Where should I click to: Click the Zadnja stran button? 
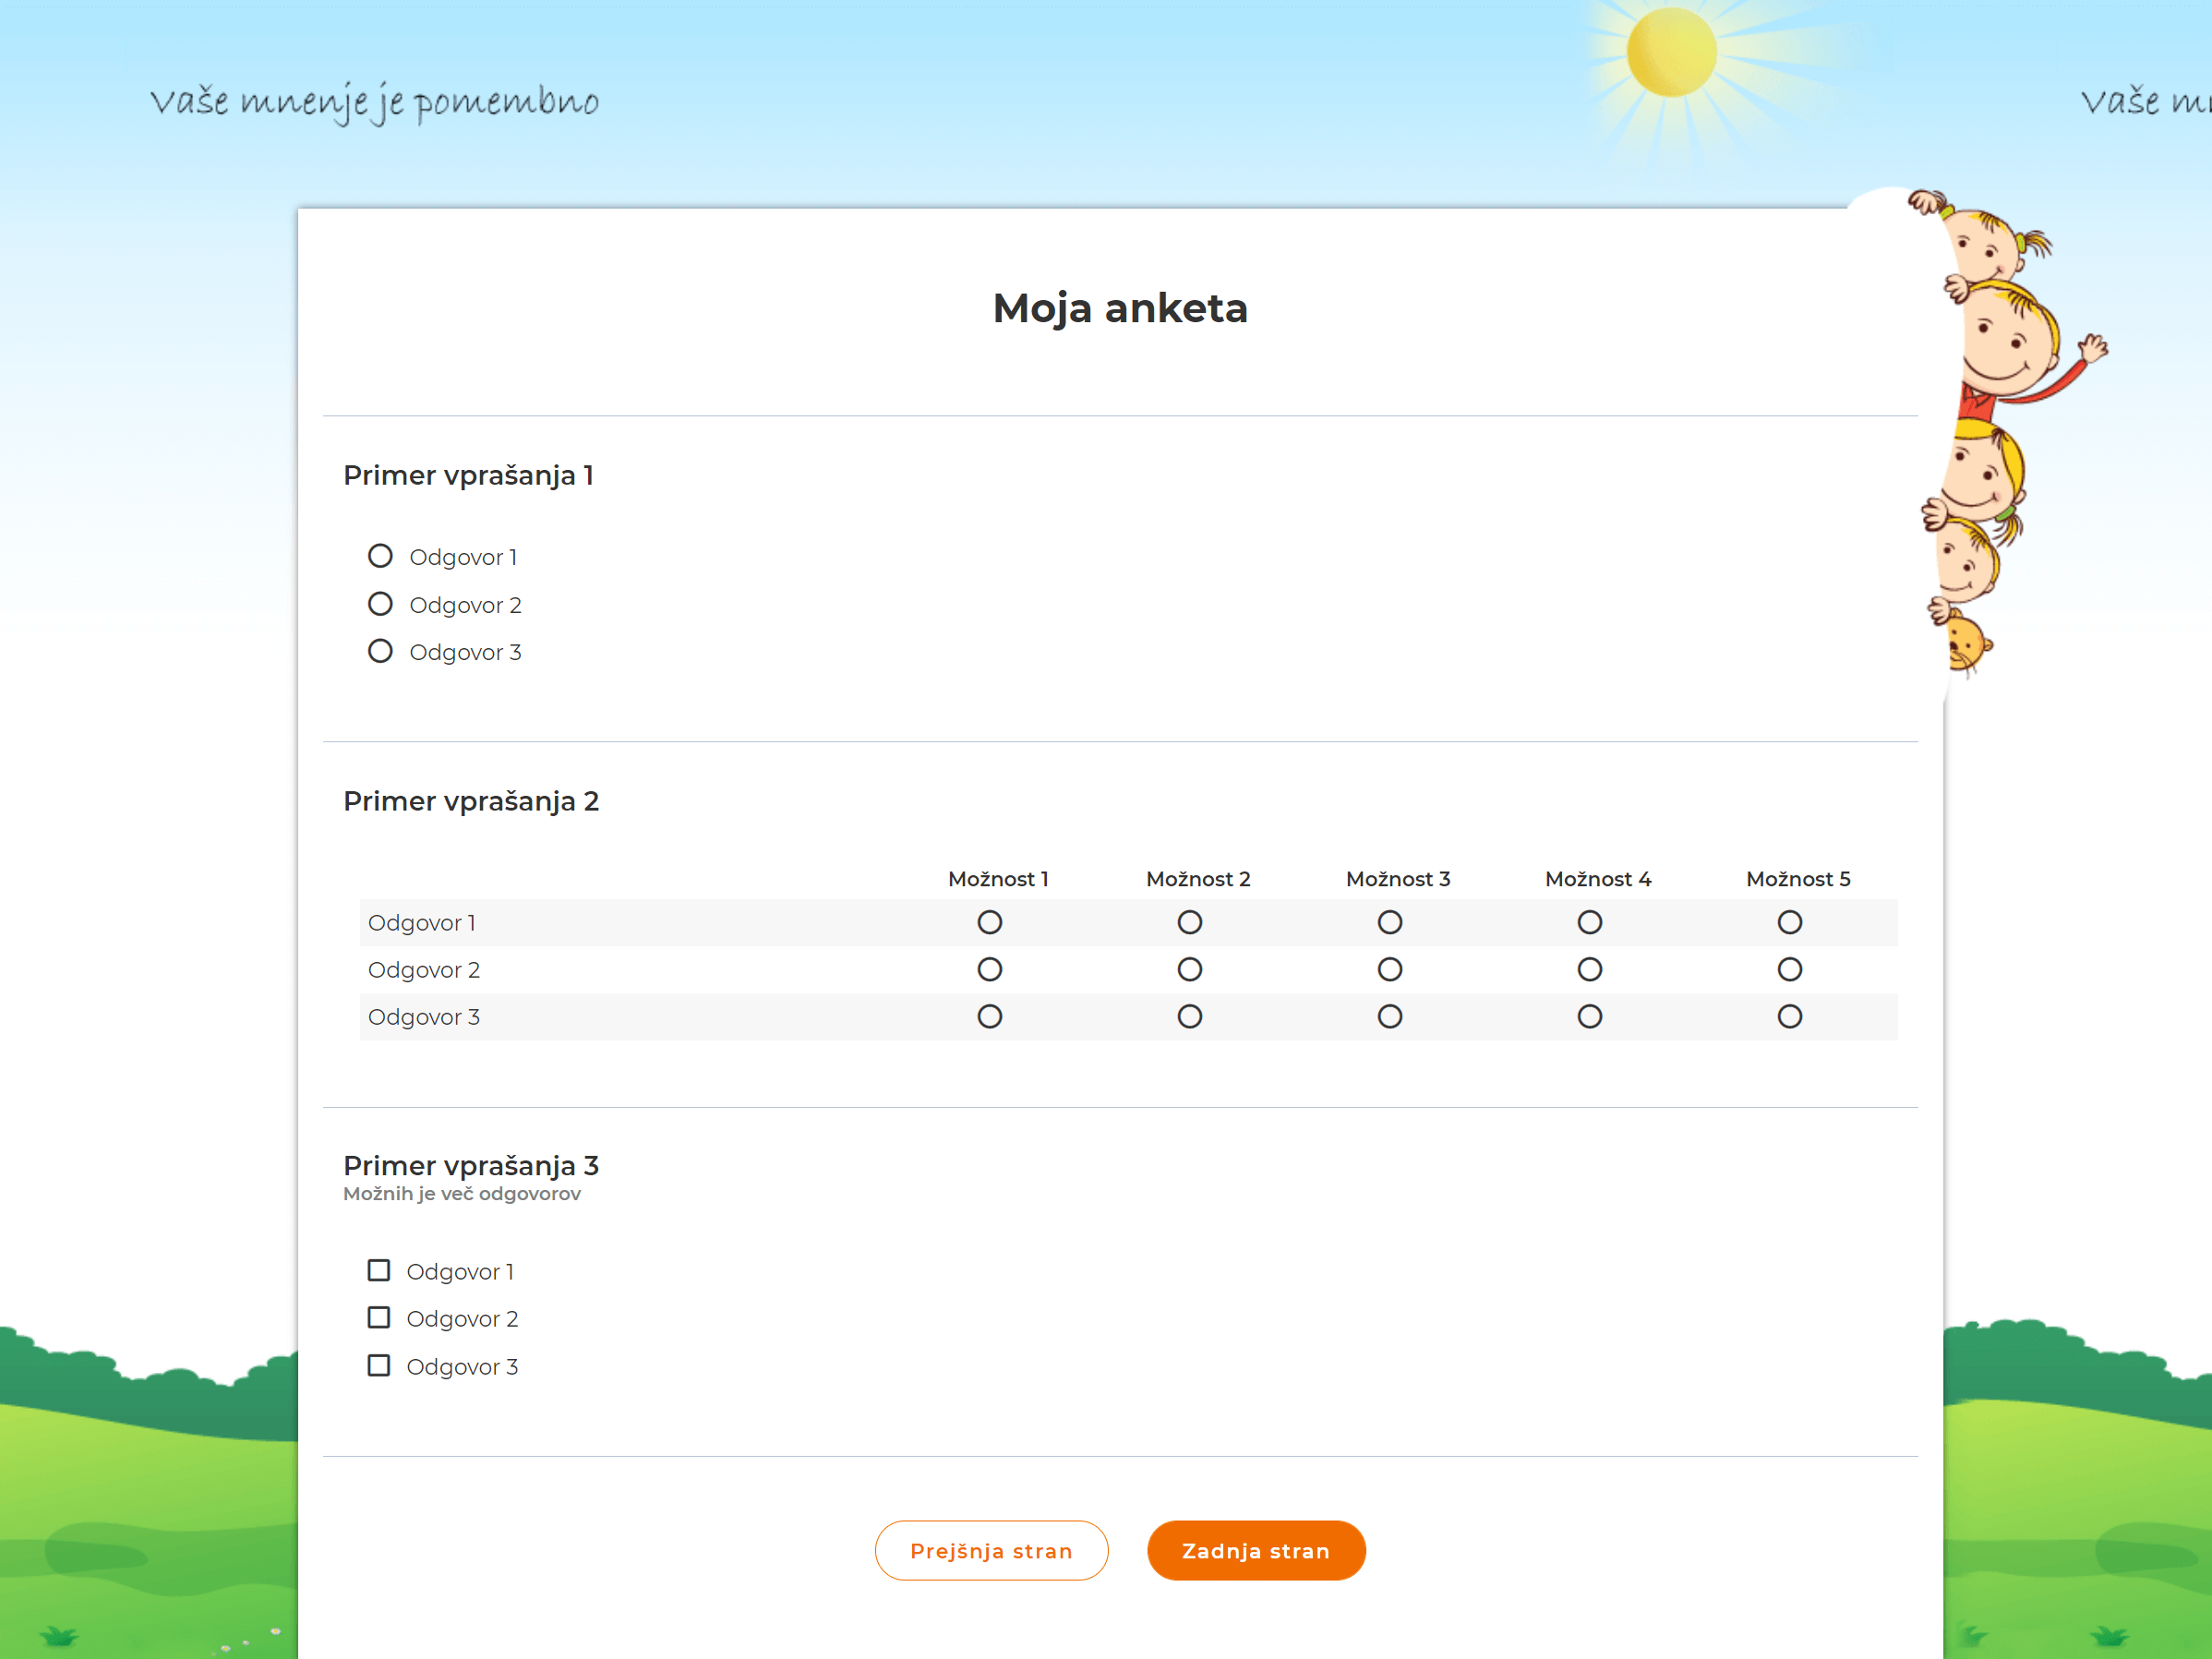(1256, 1550)
